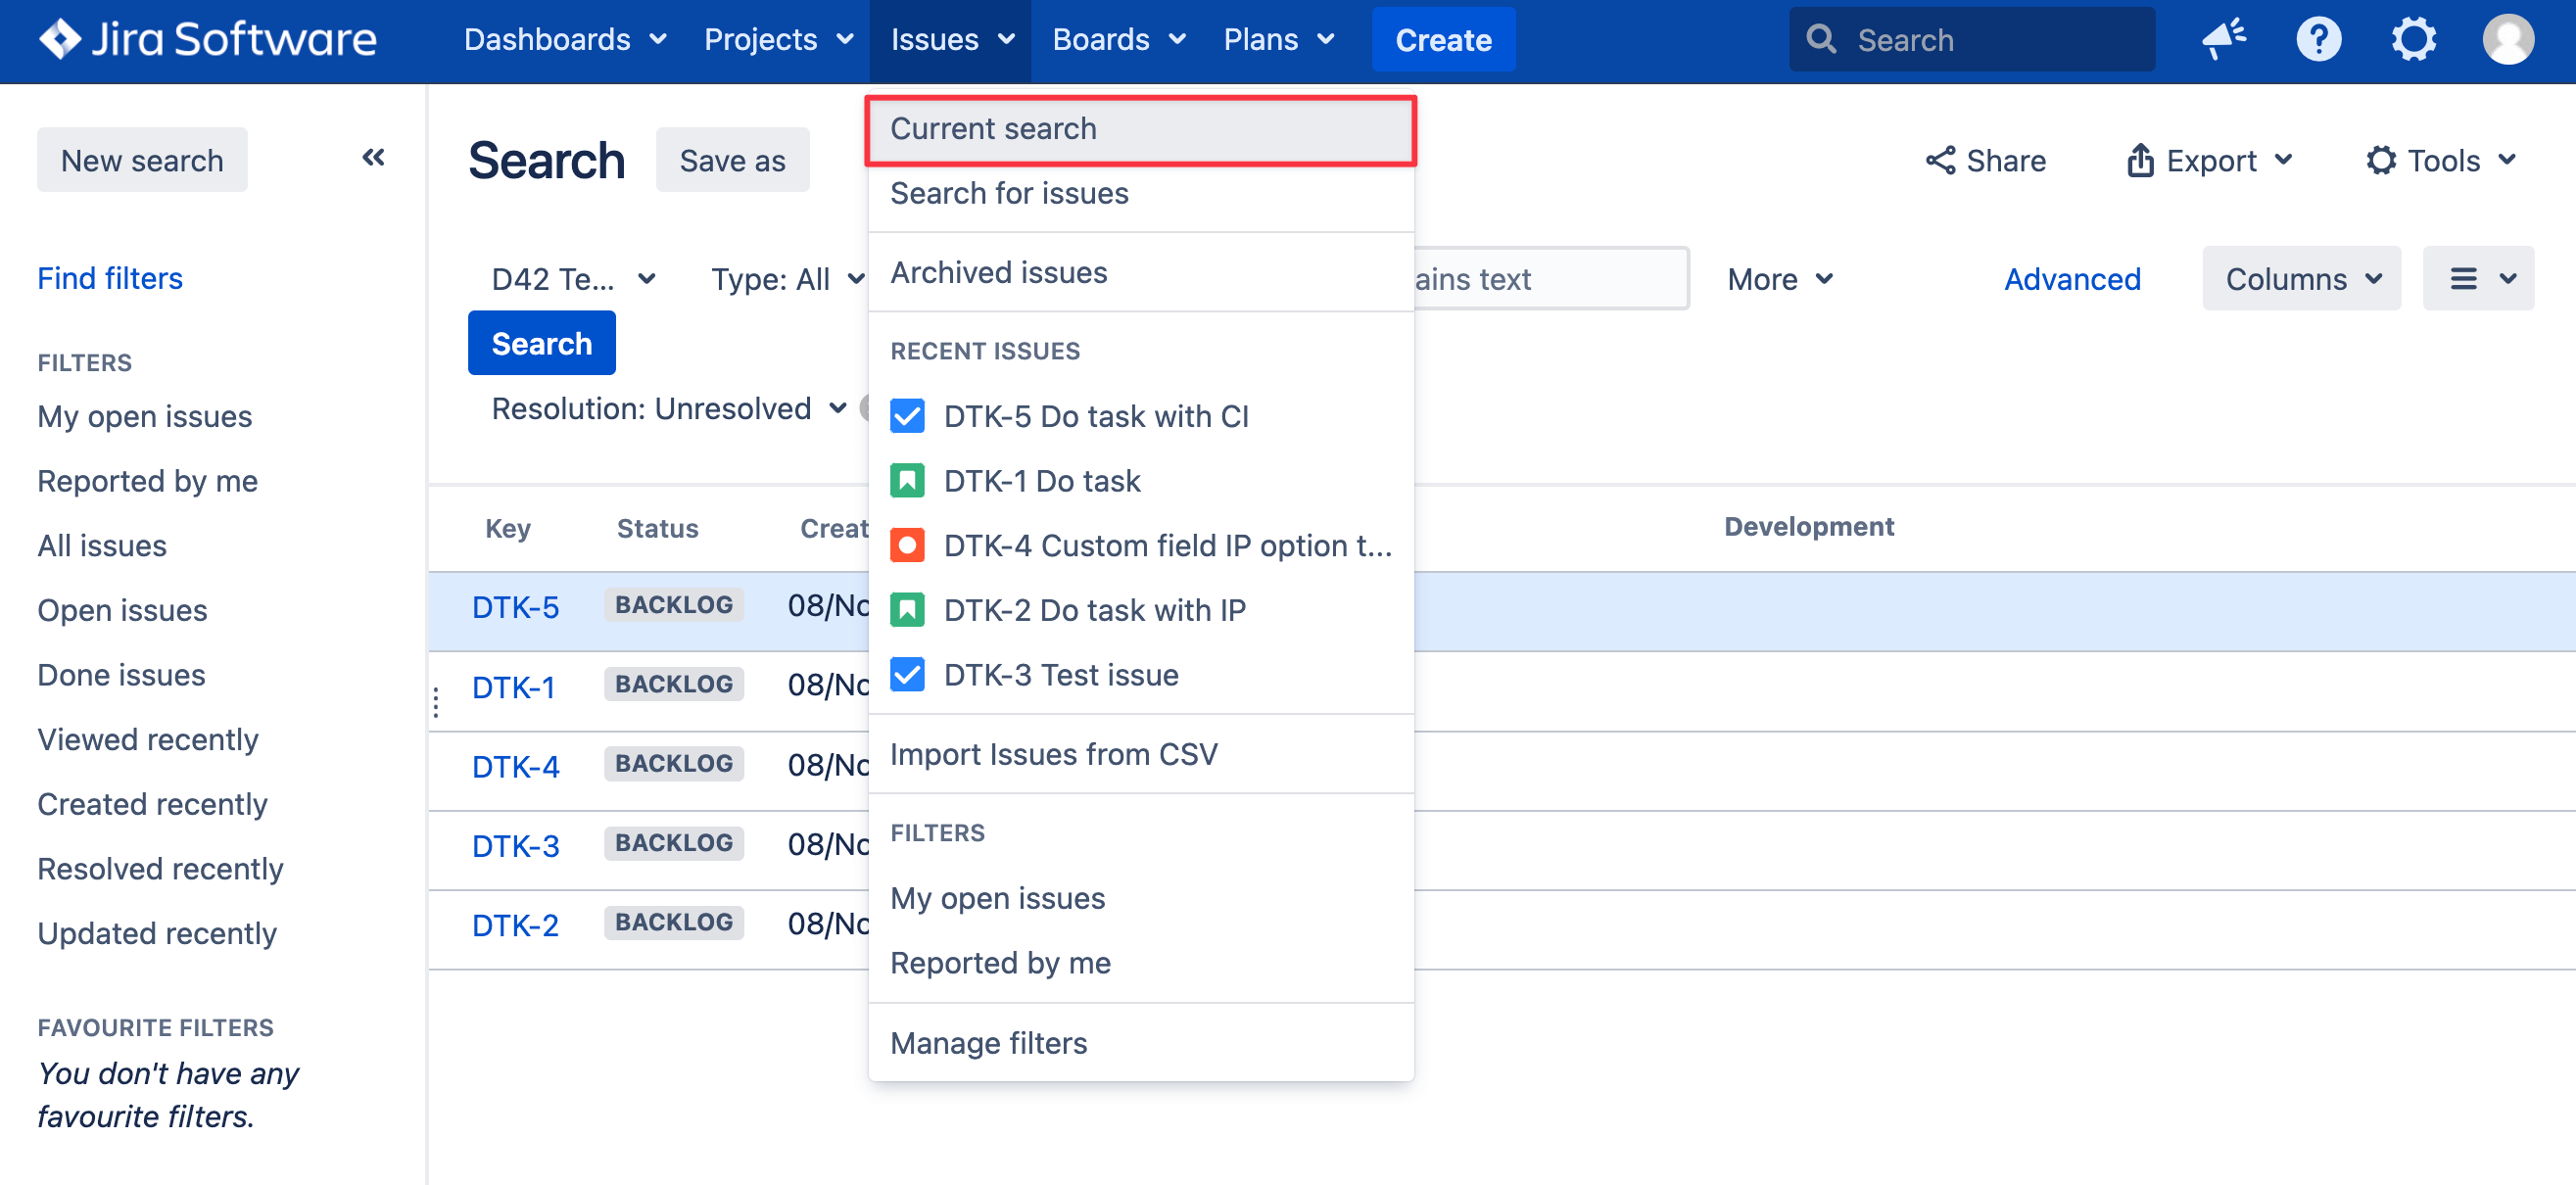The image size is (2576, 1185).
Task: Expand the Columns dropdown
Action: tap(2300, 279)
